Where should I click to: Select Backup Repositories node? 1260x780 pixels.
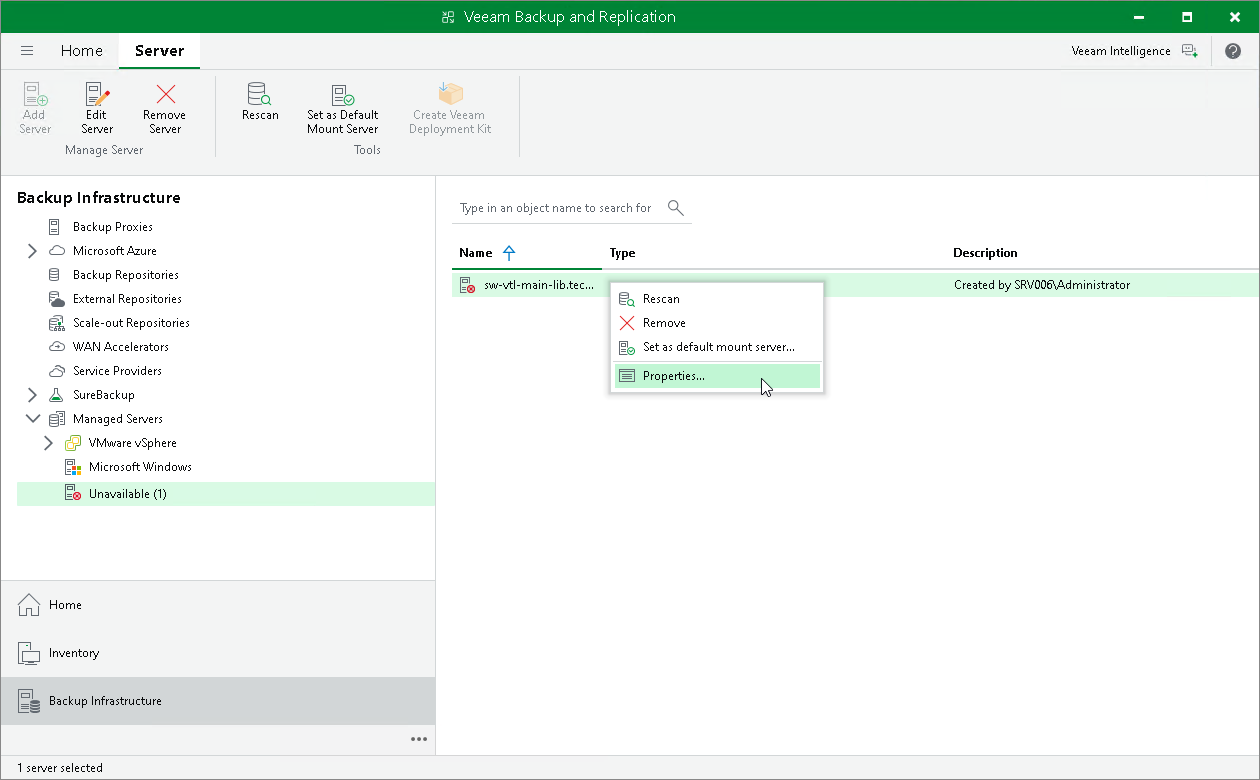point(126,275)
